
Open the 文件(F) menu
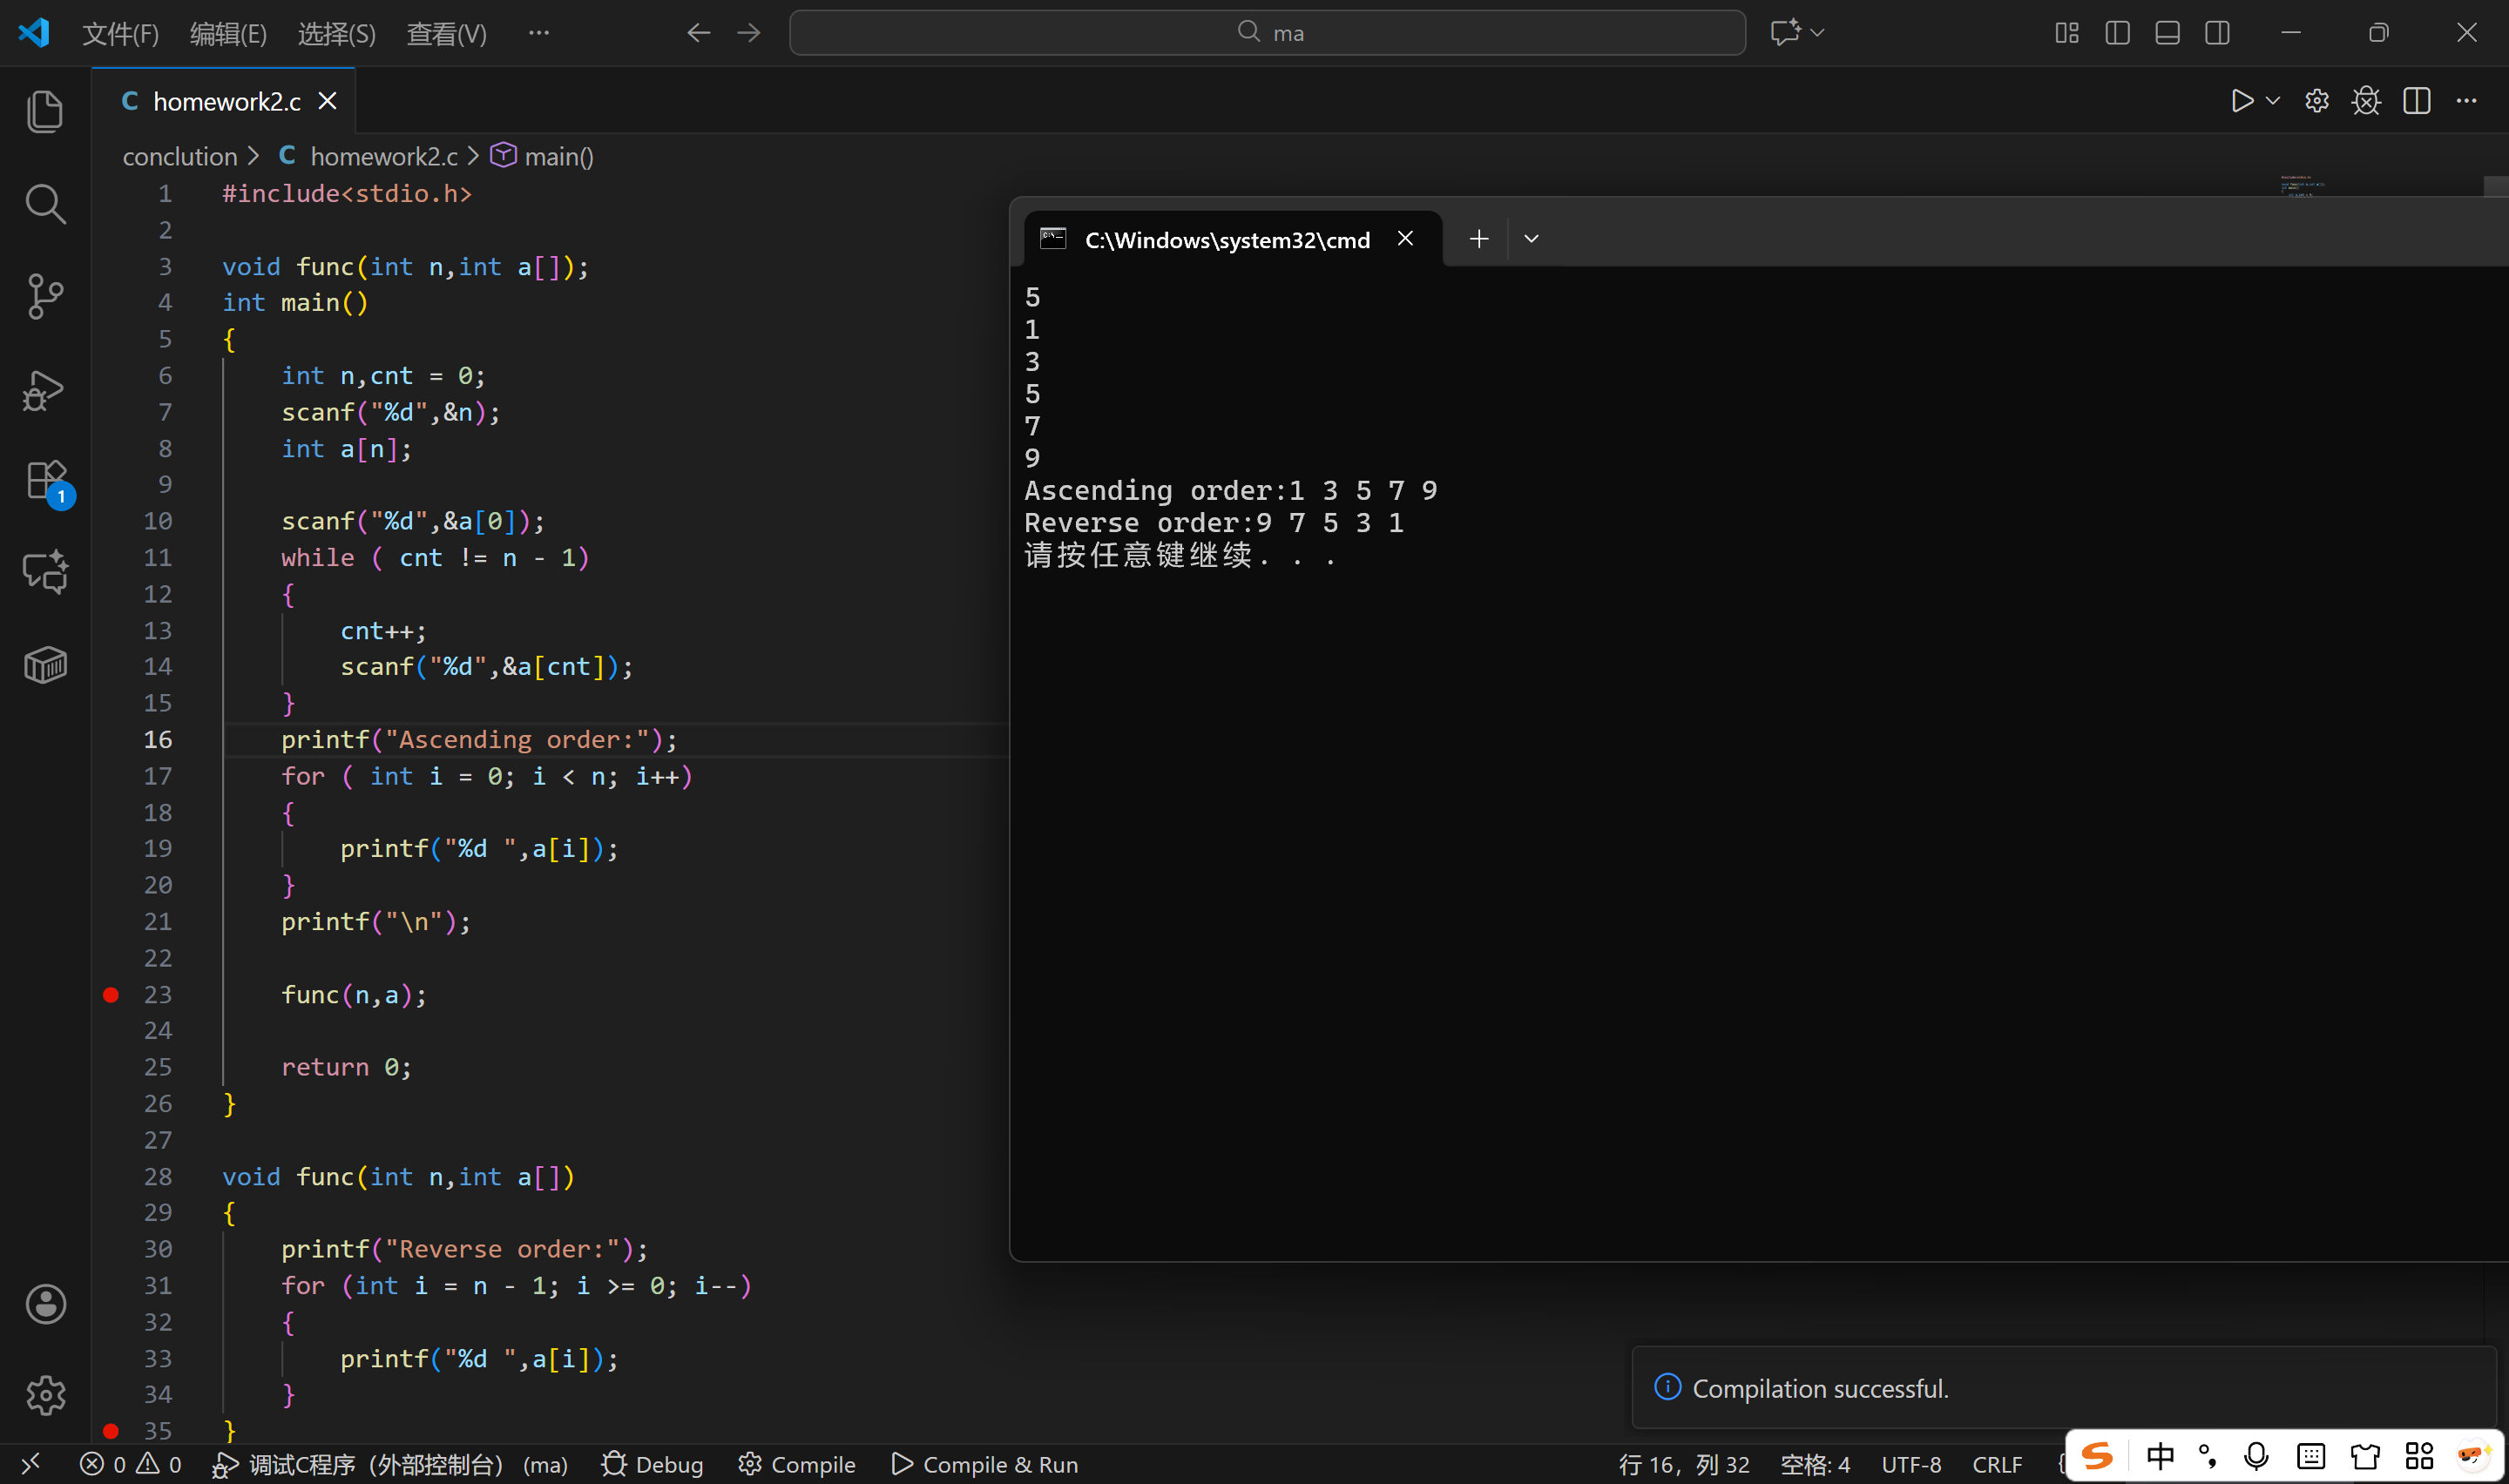pos(120,34)
